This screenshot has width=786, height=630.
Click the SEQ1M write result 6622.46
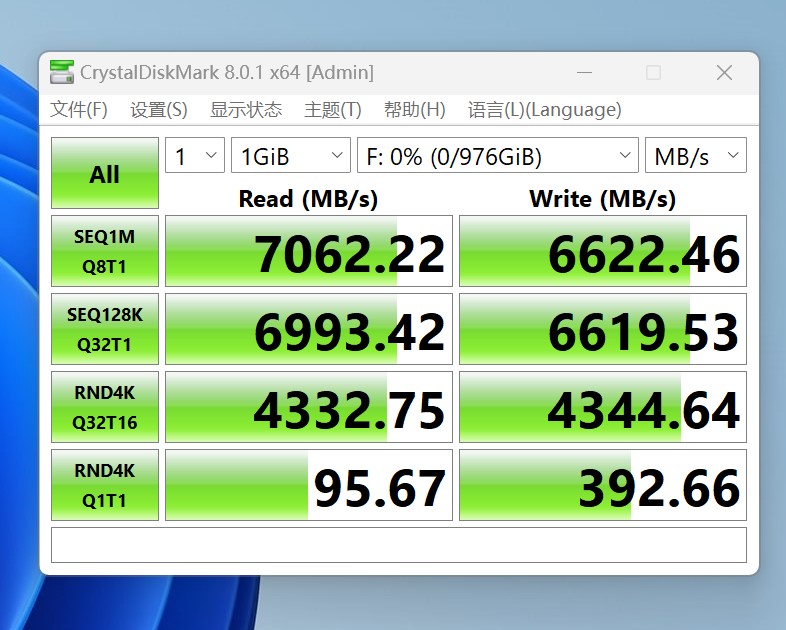[x=603, y=251]
